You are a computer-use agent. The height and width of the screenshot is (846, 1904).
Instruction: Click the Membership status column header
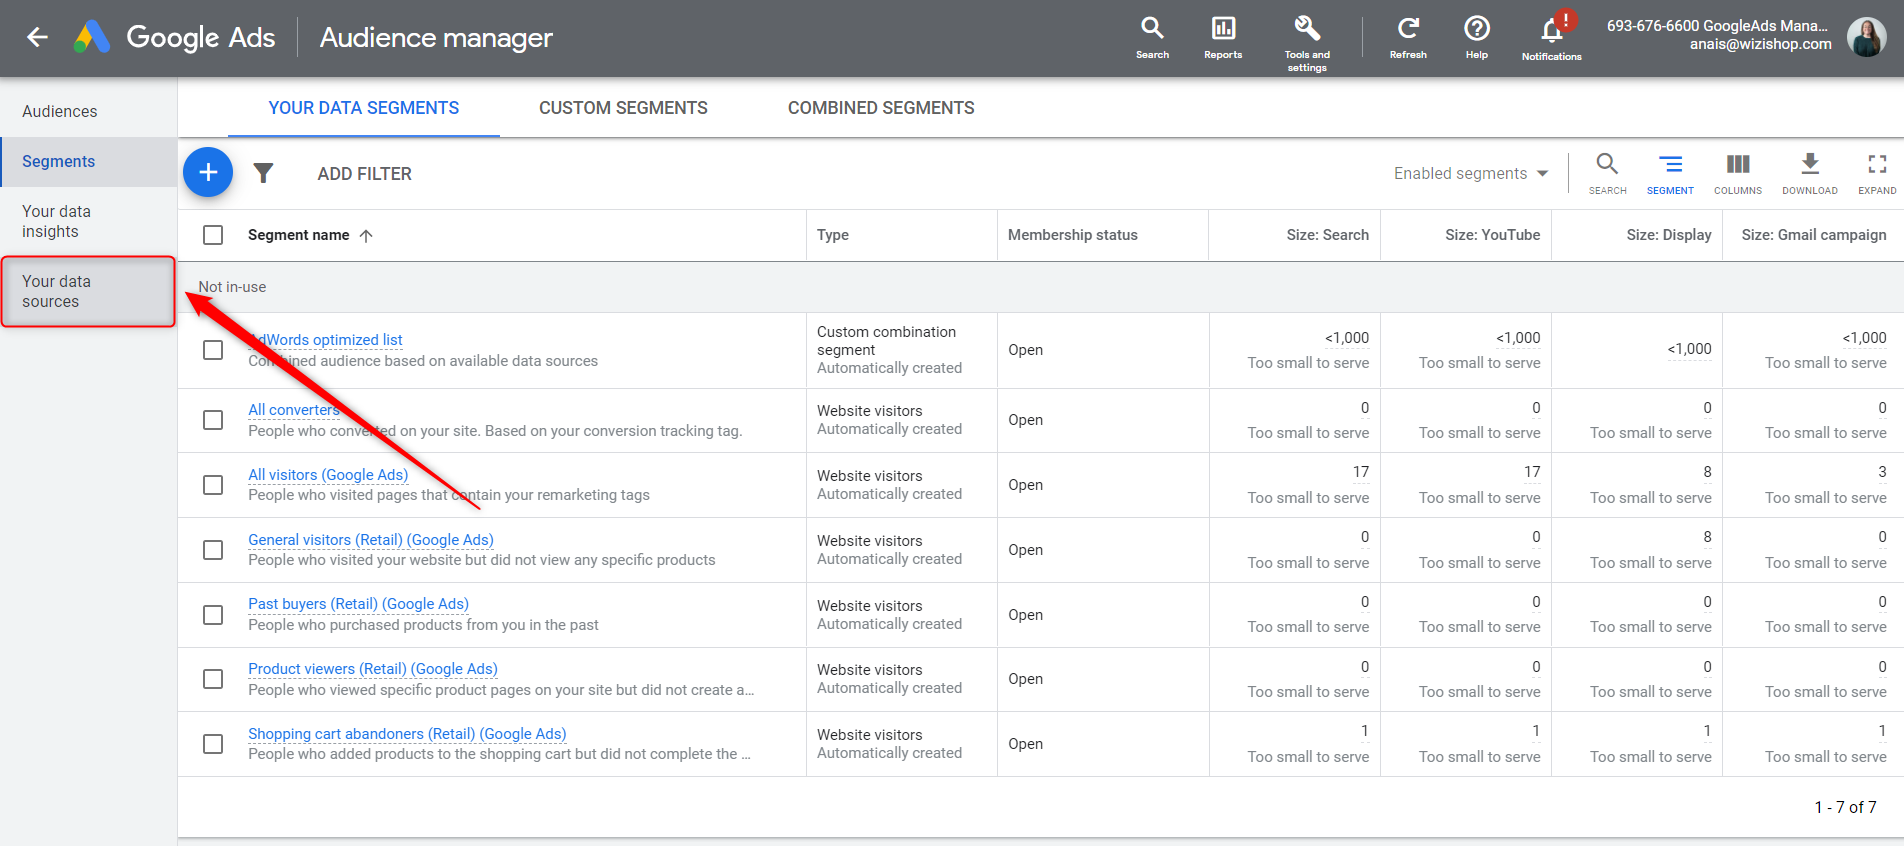pos(1073,235)
